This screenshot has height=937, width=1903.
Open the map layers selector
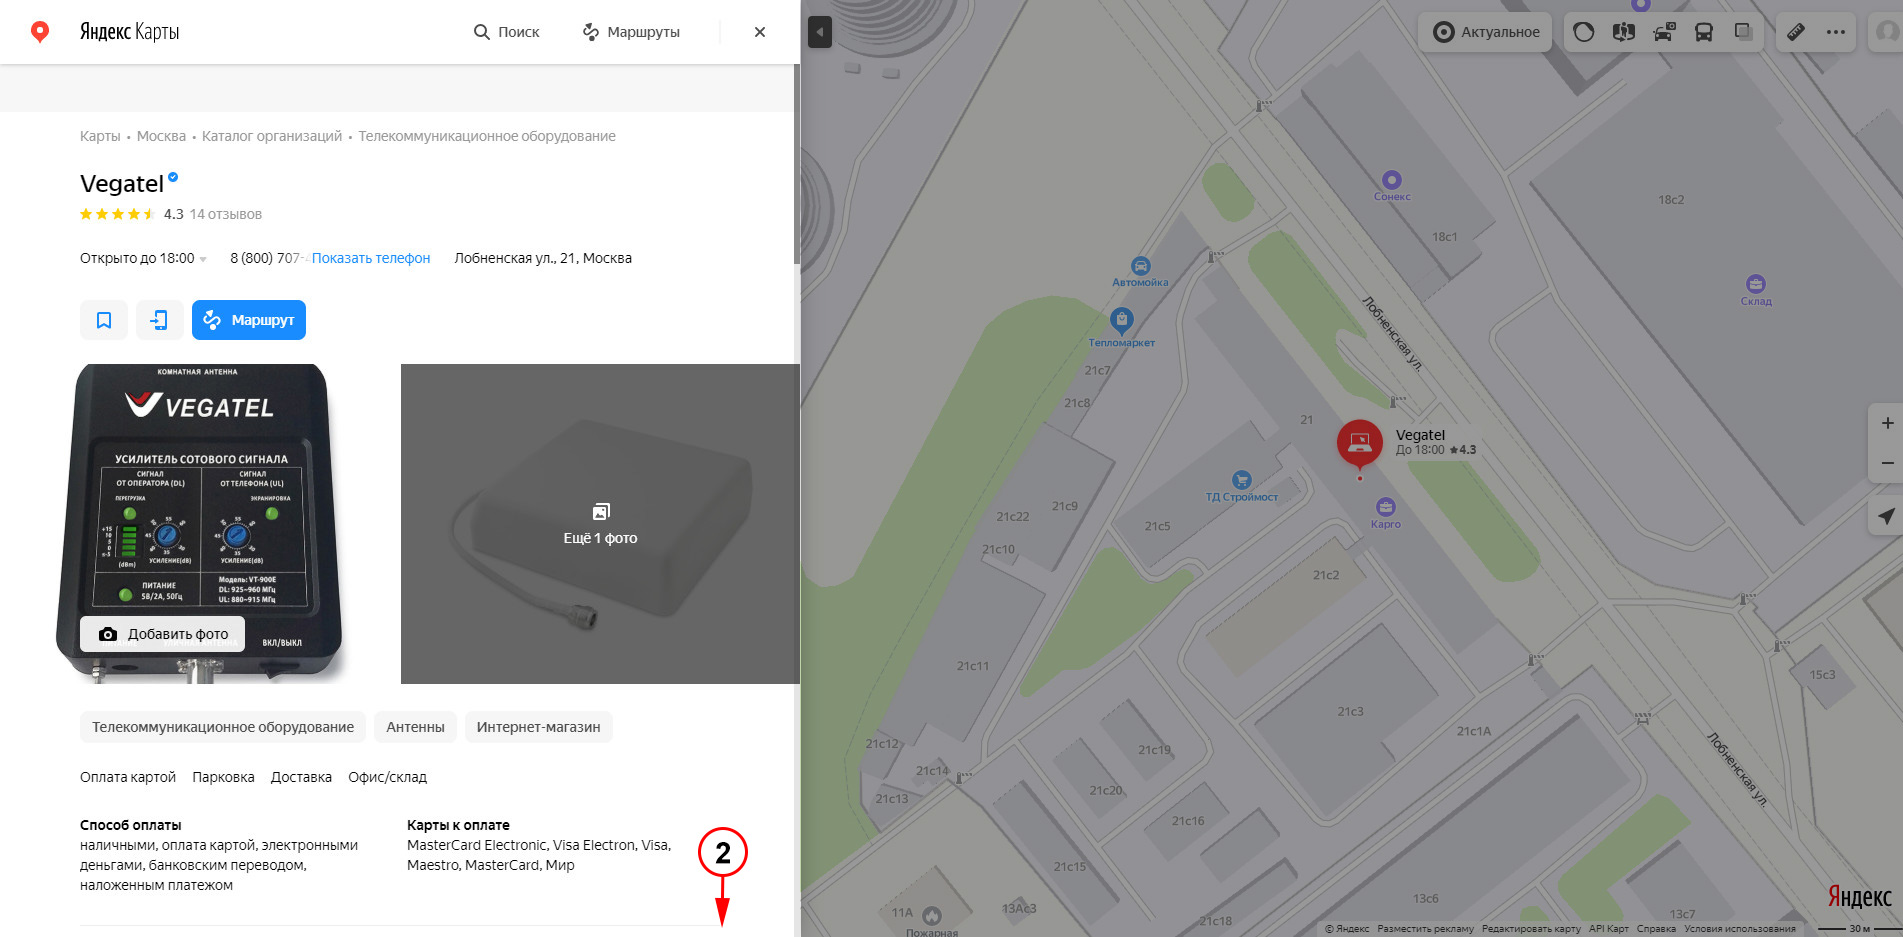[x=1743, y=32]
